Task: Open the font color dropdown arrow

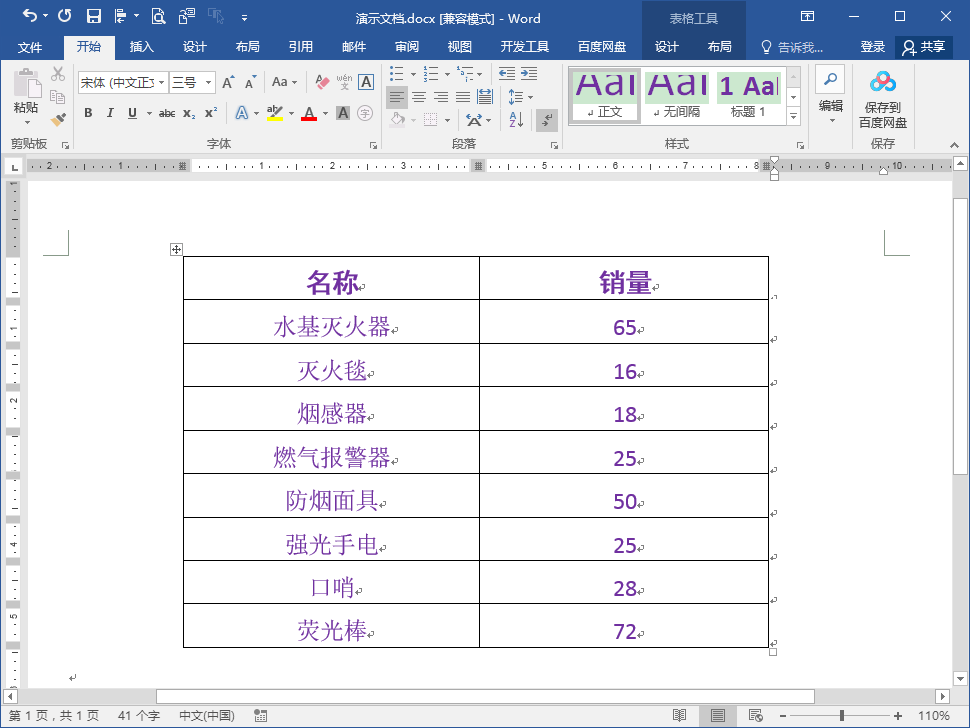Action: tap(325, 113)
